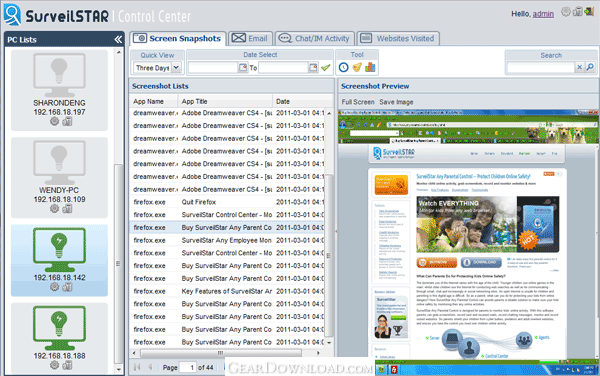Select the 192.168.18.188 computer
The height and width of the screenshot is (376, 600).
[59, 338]
